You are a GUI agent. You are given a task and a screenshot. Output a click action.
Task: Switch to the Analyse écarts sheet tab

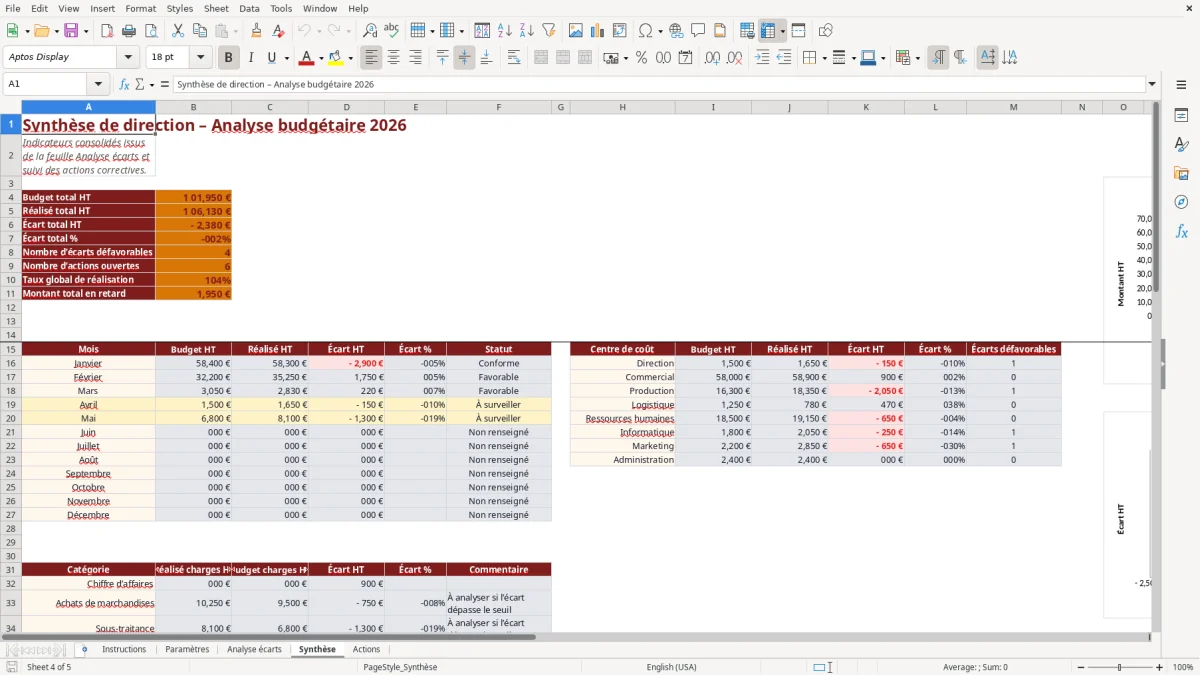(x=254, y=649)
